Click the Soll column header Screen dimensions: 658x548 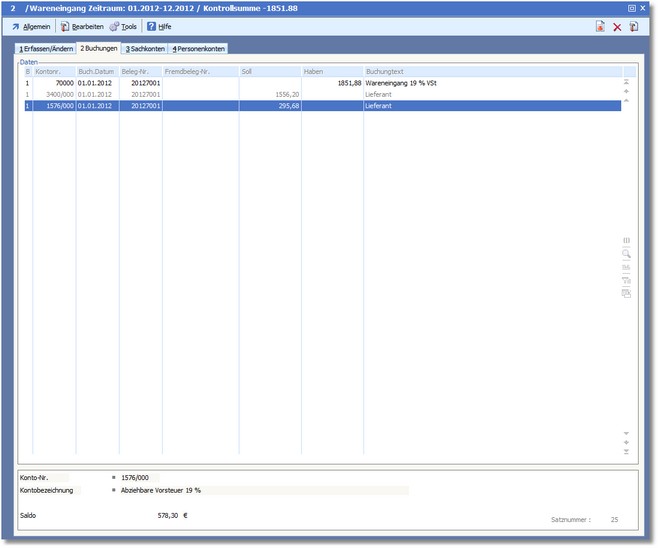[270, 72]
